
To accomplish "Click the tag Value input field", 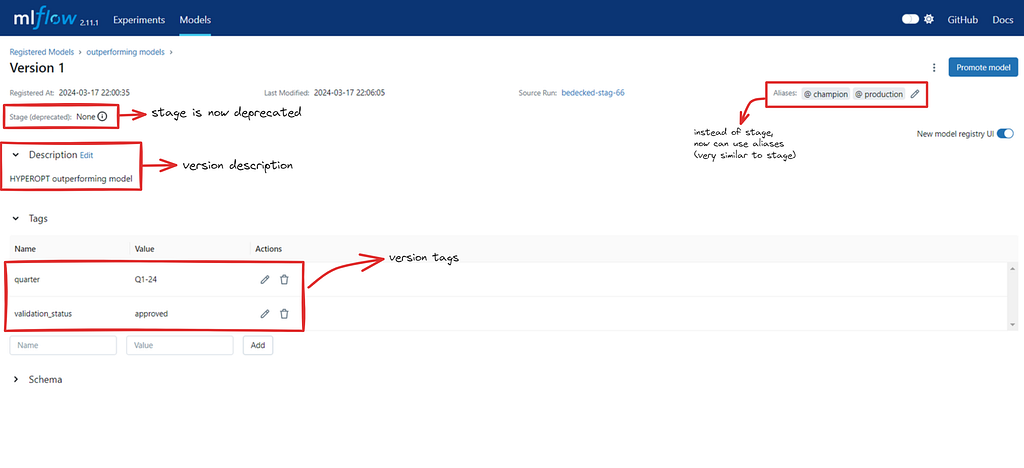I will point(180,345).
